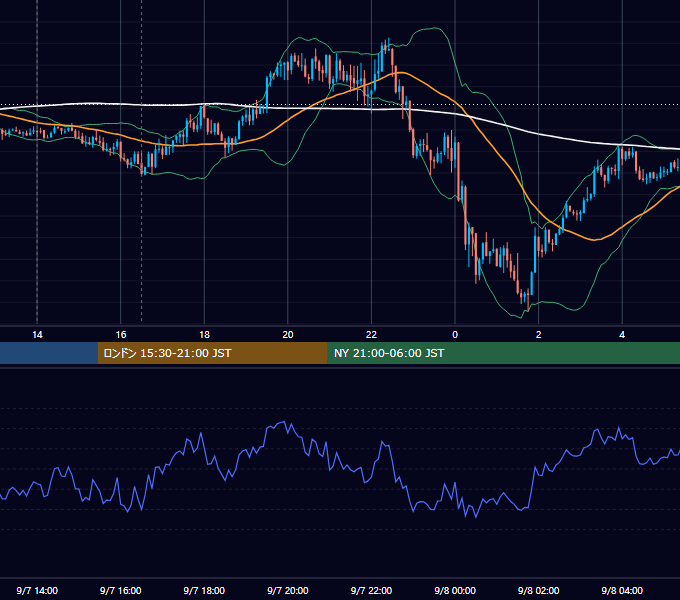Screen dimensions: 680x600
Task: Click the 9/7 16:00 time label
Action: [121, 590]
